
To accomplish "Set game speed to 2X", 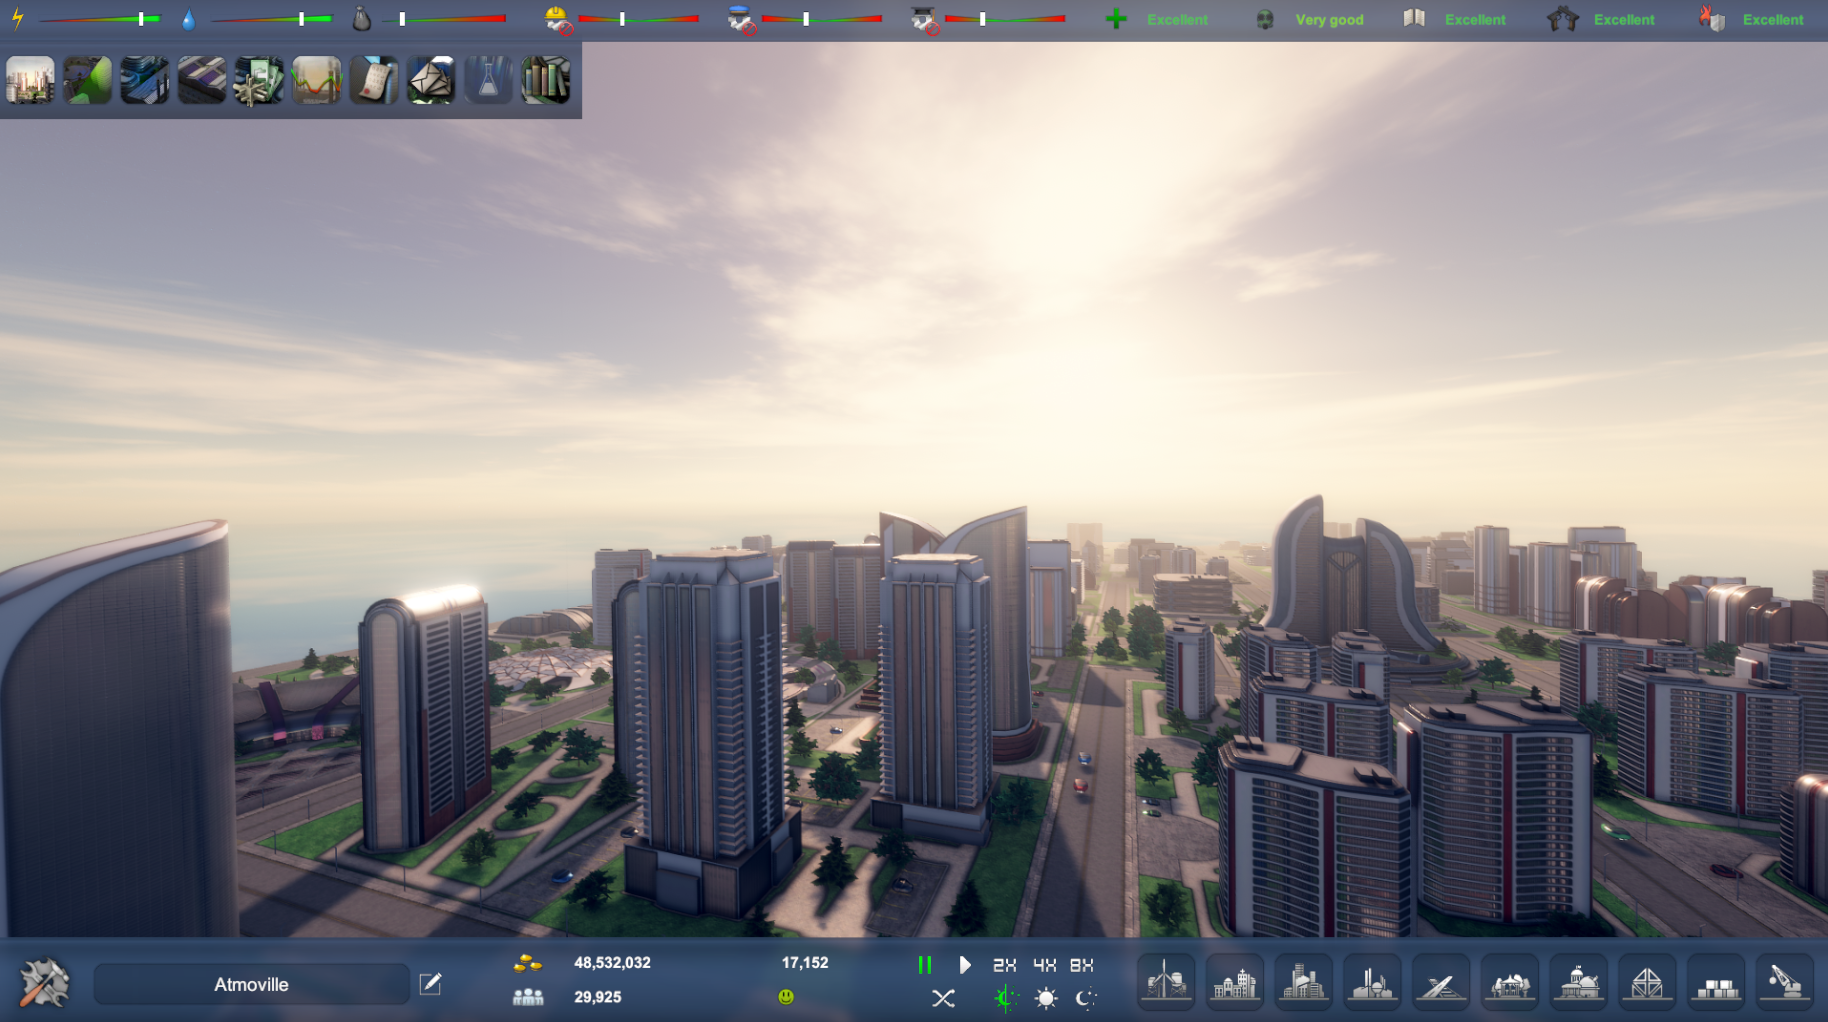I will (1005, 965).
